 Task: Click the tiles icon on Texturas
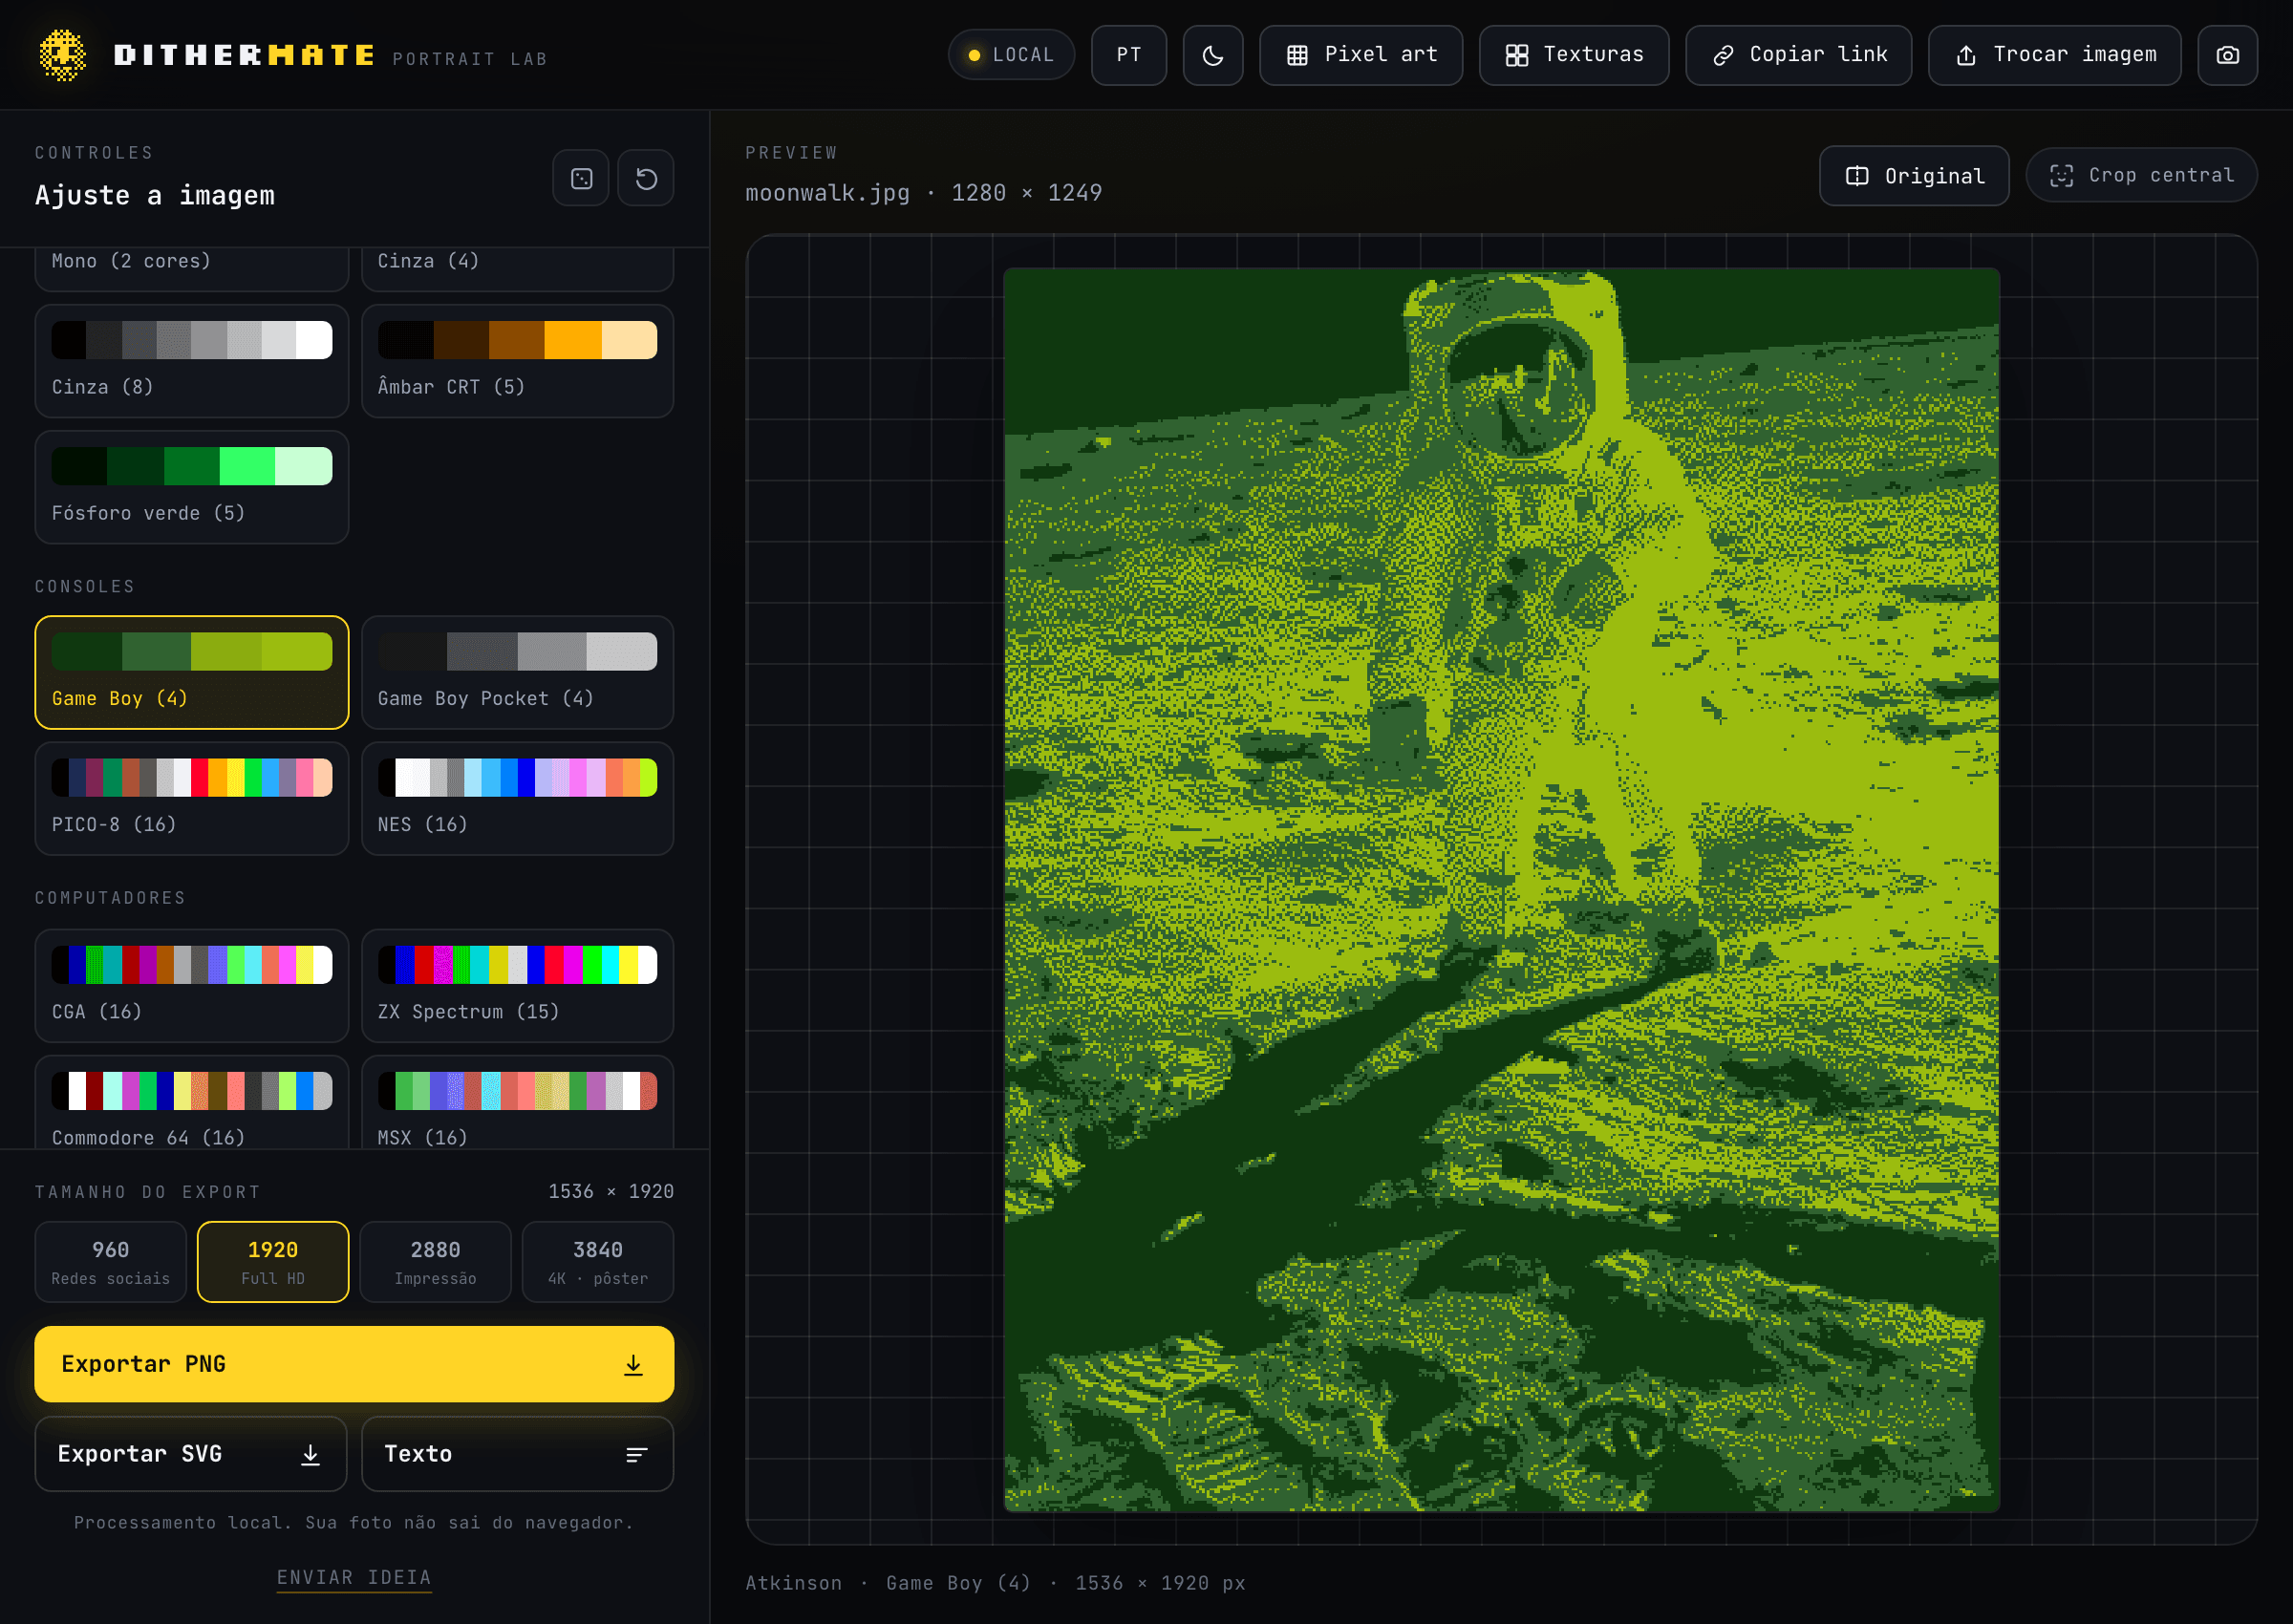(x=1516, y=55)
